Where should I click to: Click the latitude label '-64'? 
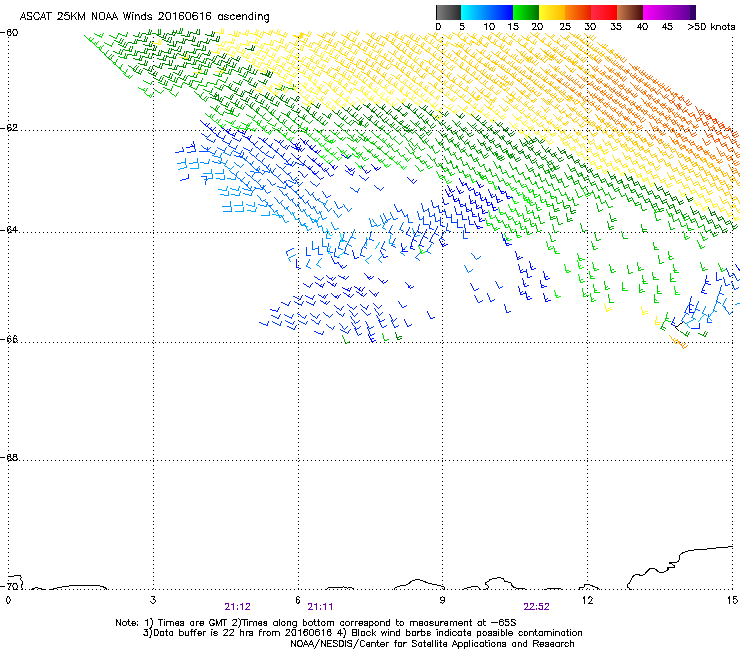[x=9, y=229]
